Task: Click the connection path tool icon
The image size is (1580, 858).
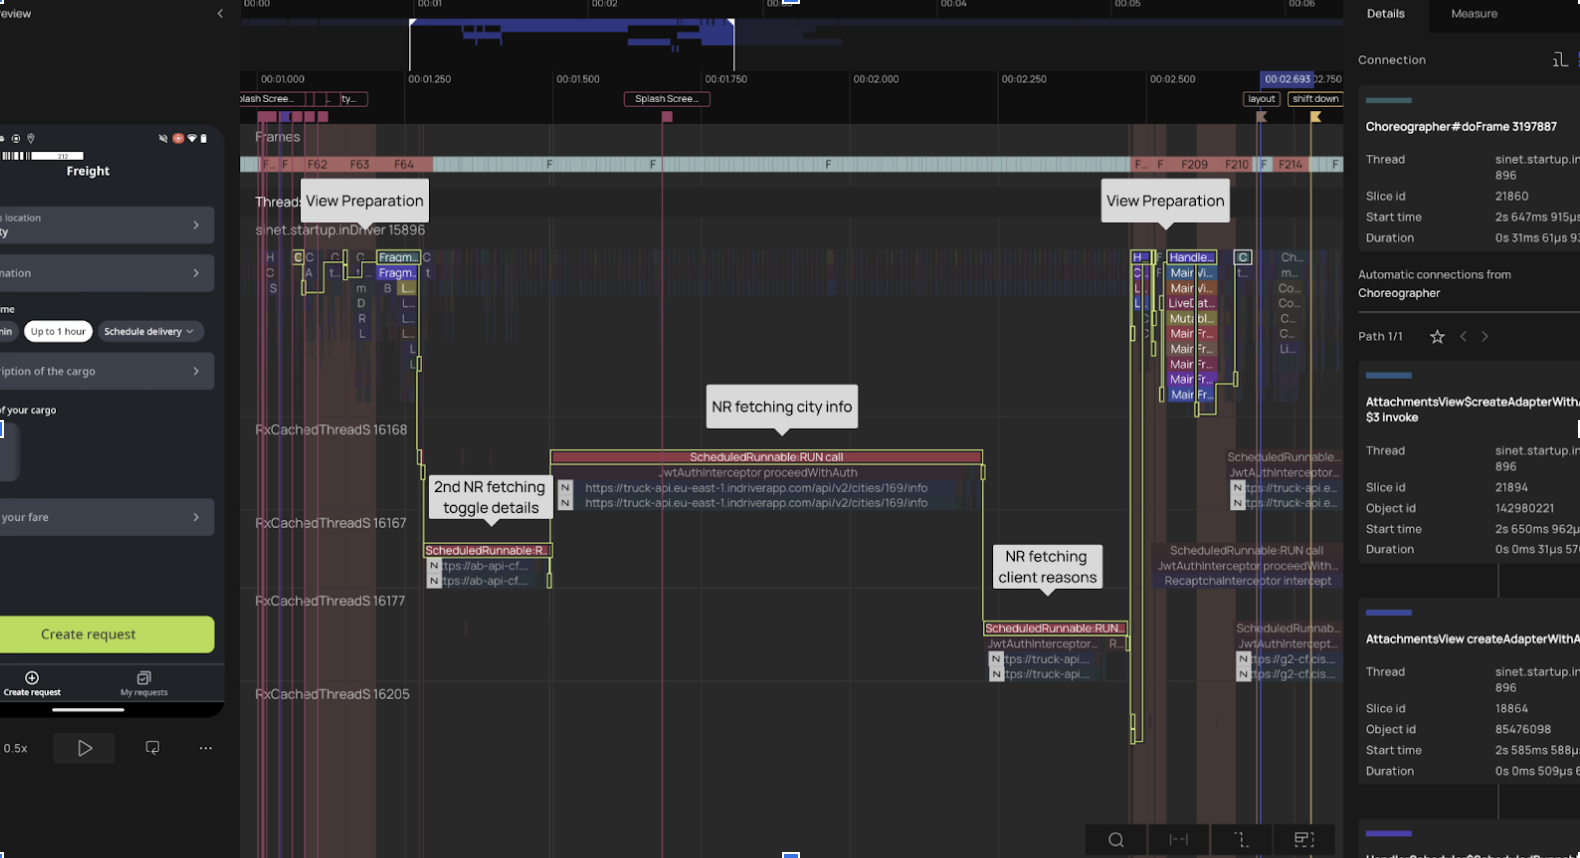Action: point(1241,840)
